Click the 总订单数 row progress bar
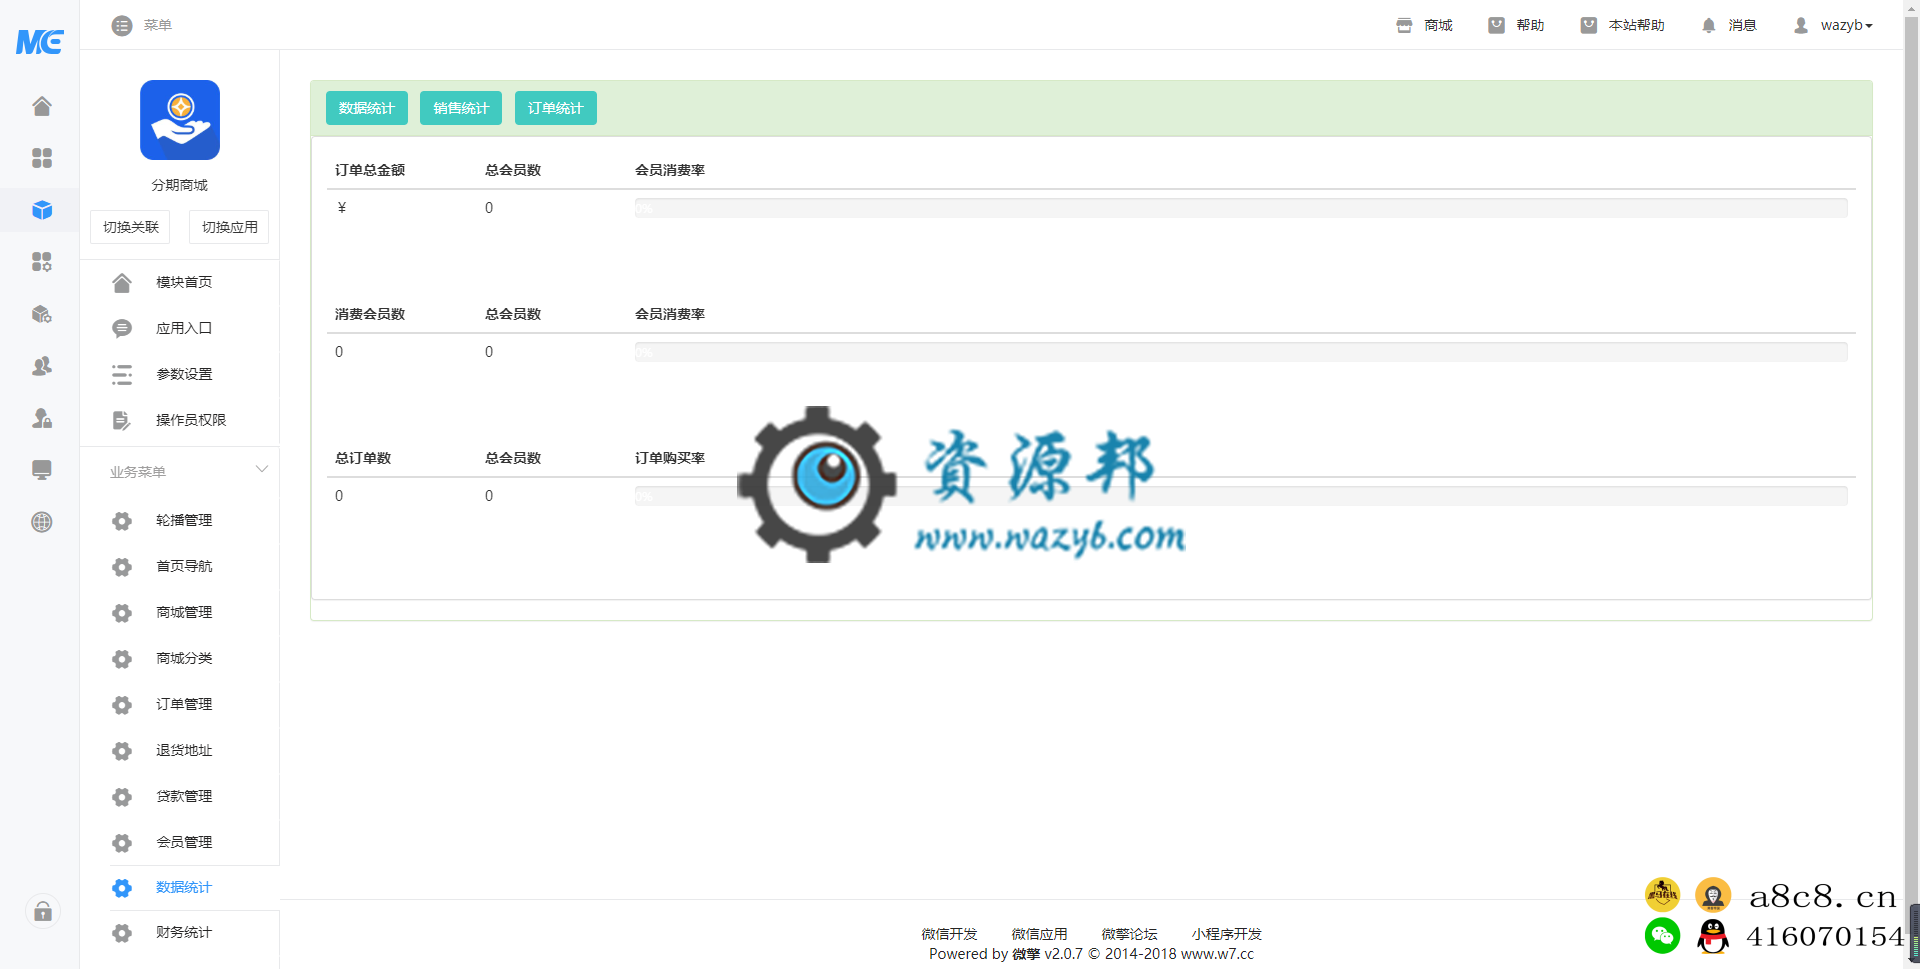This screenshot has height=969, width=1920. click(1240, 496)
